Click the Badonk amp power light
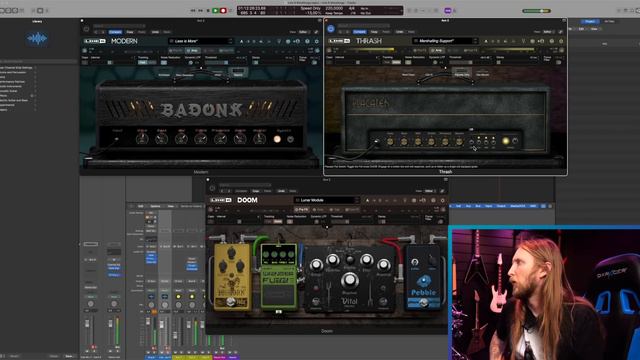Viewport: 640px width, 360px height. 277,139
